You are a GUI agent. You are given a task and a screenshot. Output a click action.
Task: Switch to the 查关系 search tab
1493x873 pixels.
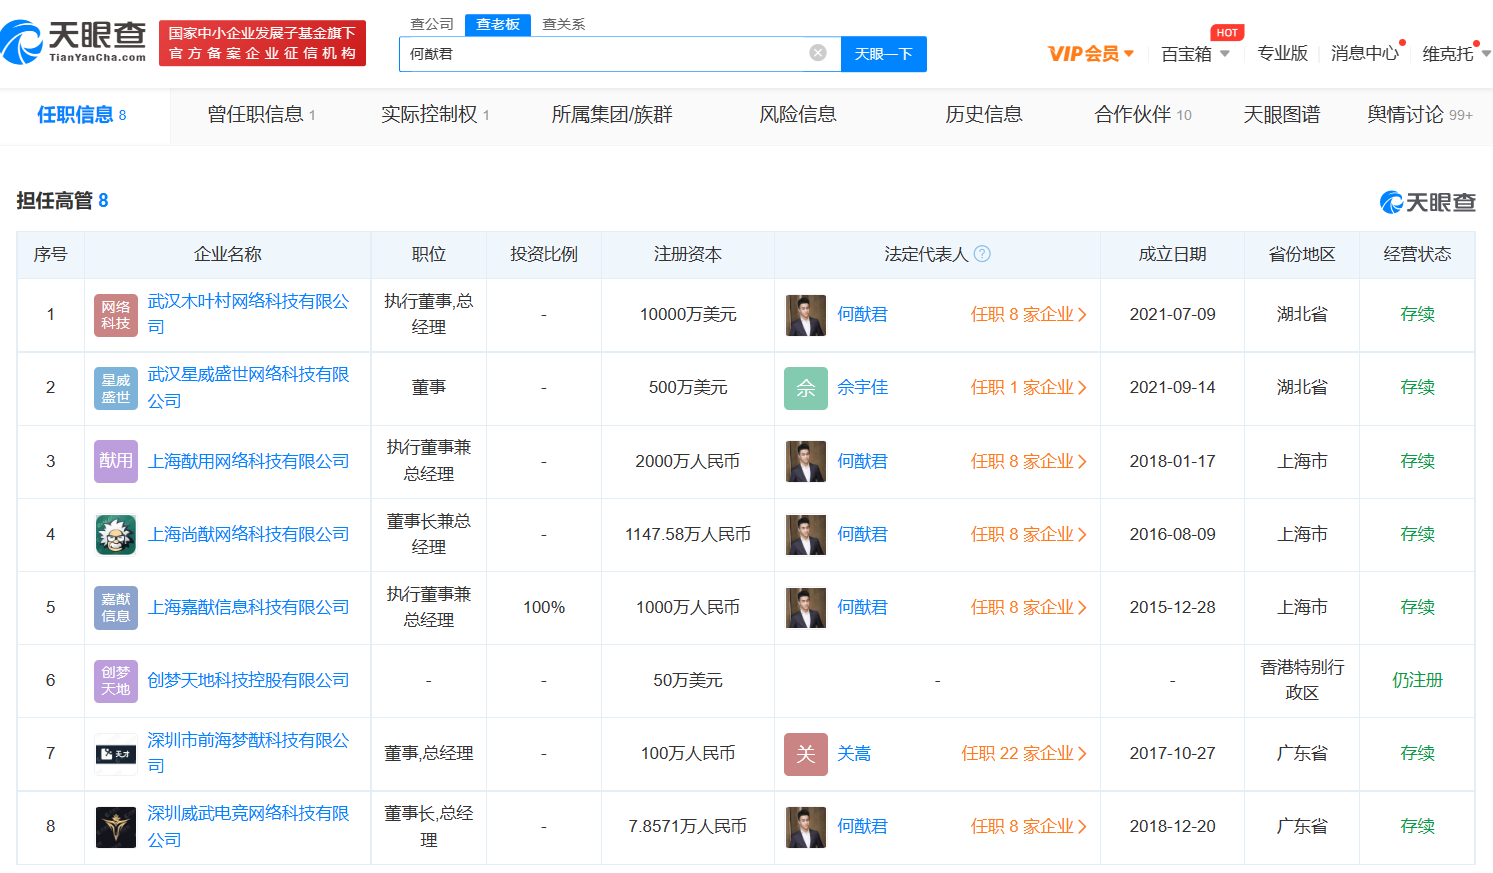pos(563,24)
